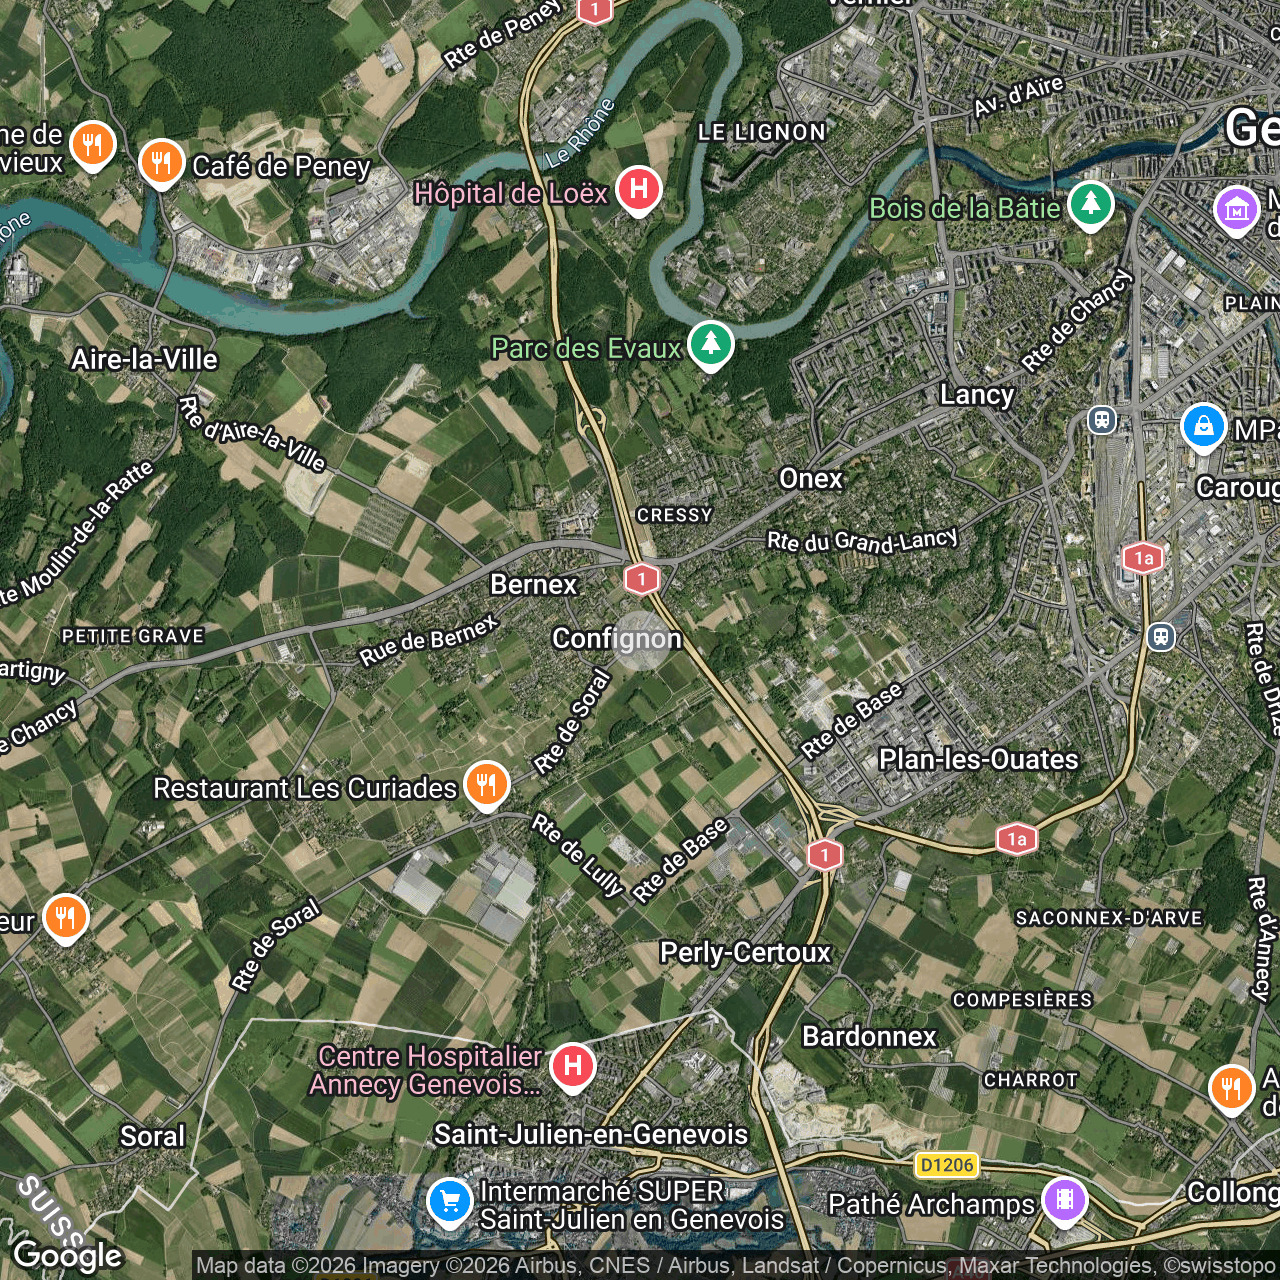This screenshot has width=1280, height=1280.
Task: Click the Perly-Certoux town label
Action: [745, 952]
